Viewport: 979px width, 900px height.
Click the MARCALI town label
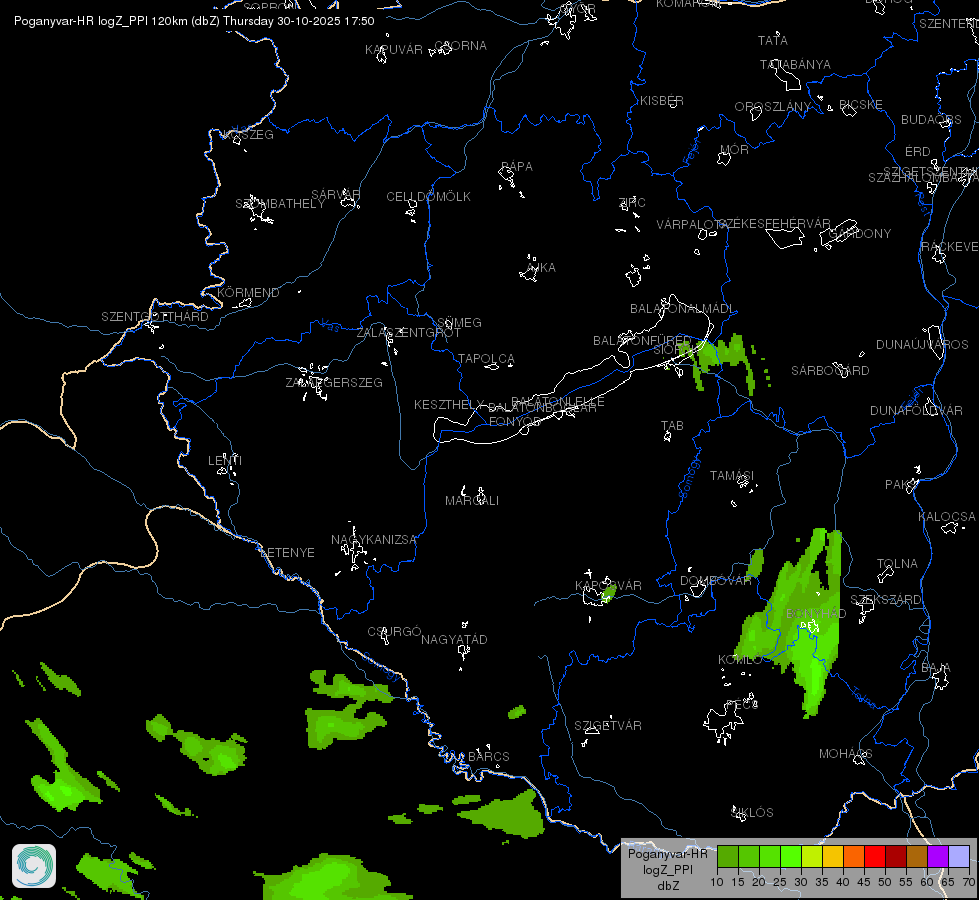(472, 501)
